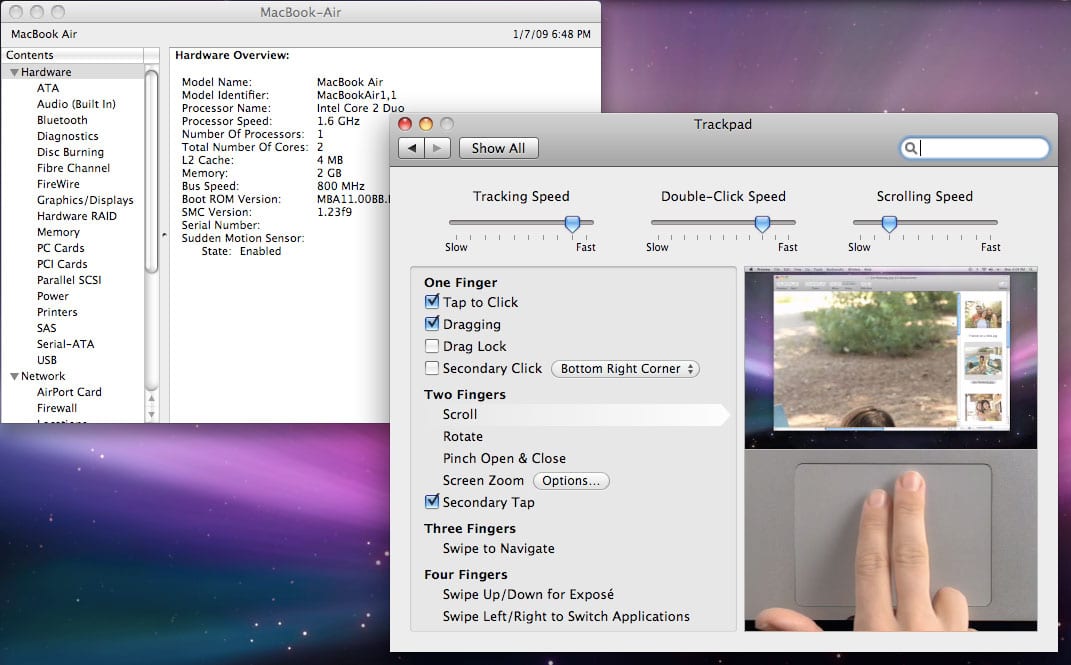This screenshot has width=1071, height=665.
Task: Select Rotate gesture item
Action: (x=462, y=436)
